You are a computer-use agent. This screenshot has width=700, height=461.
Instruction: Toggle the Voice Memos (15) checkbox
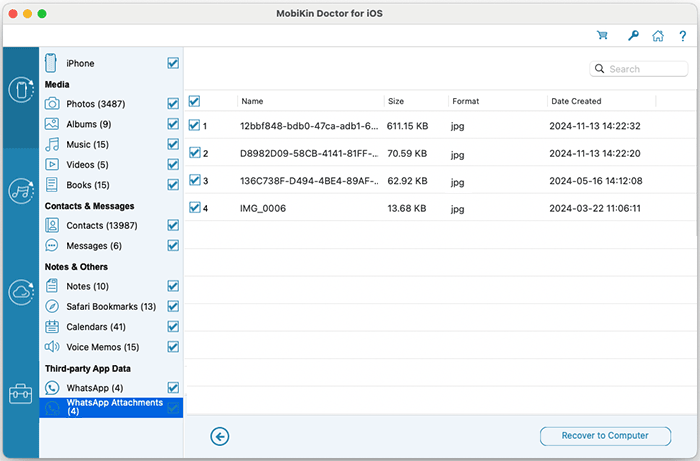(x=173, y=347)
